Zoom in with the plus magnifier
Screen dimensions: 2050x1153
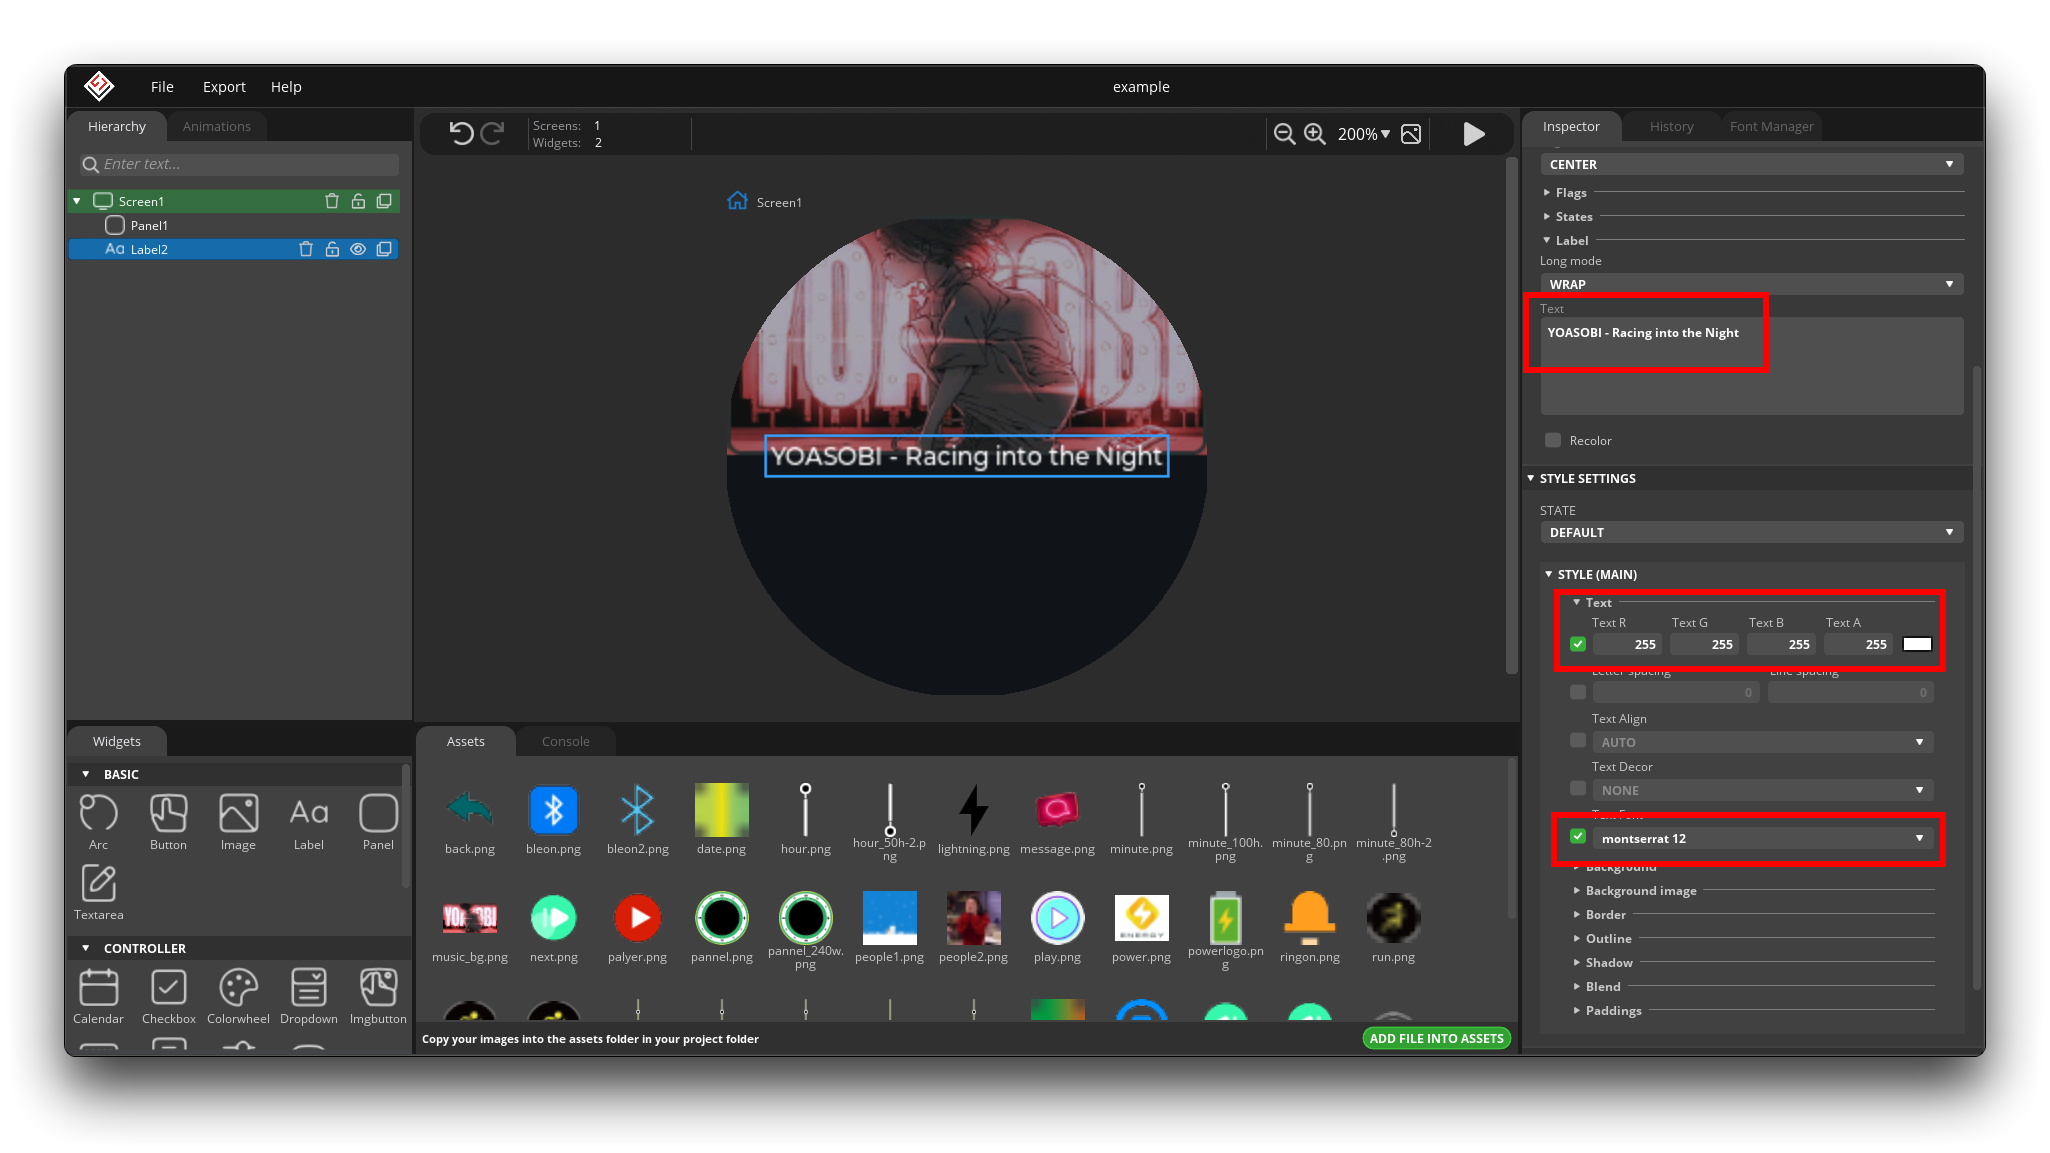1315,134
